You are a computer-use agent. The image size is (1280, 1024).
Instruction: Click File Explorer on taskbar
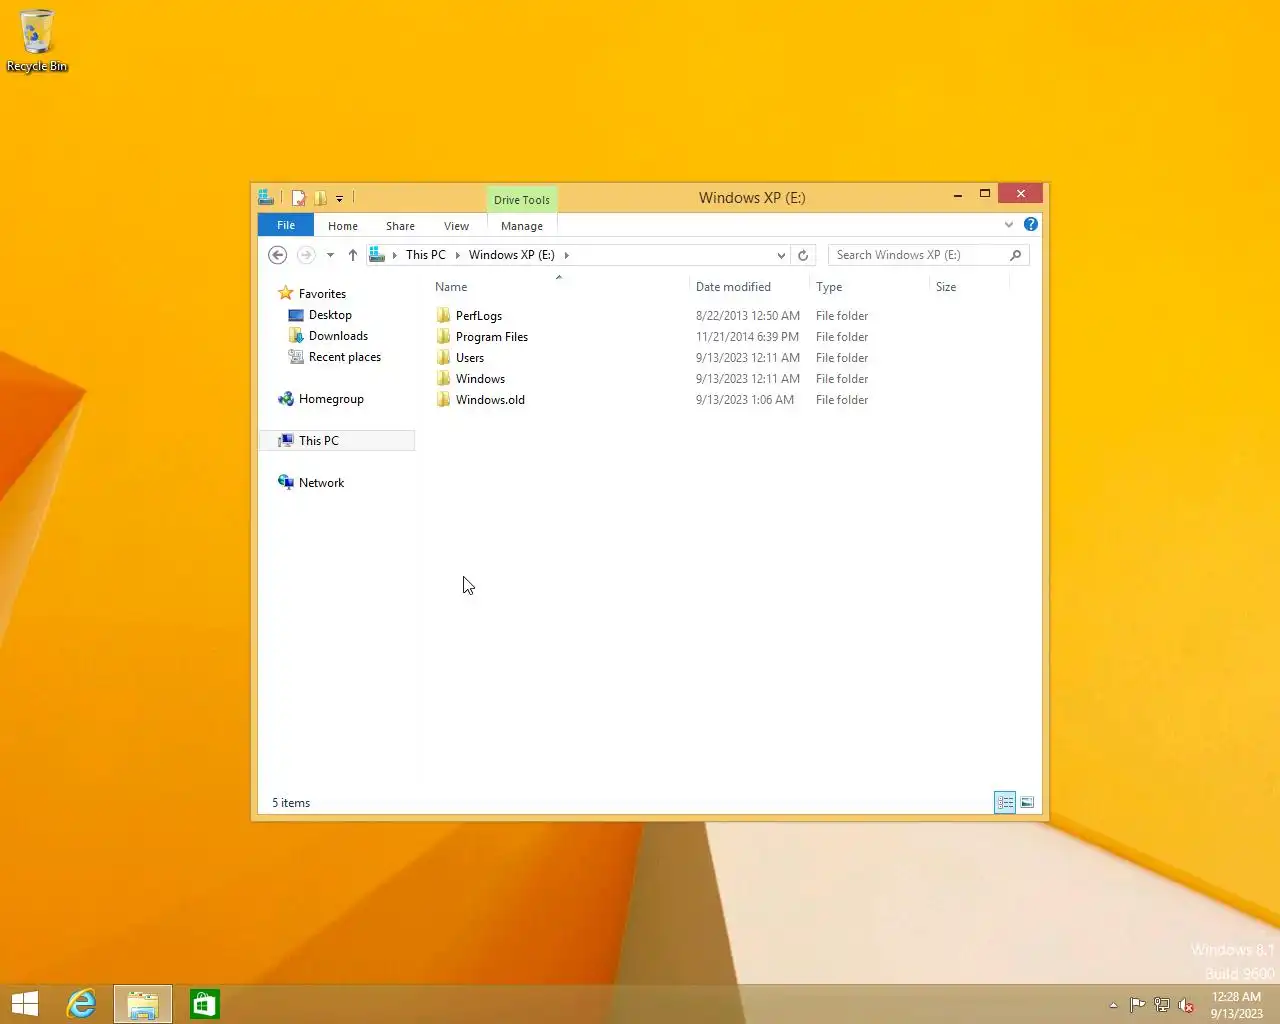tap(143, 1004)
